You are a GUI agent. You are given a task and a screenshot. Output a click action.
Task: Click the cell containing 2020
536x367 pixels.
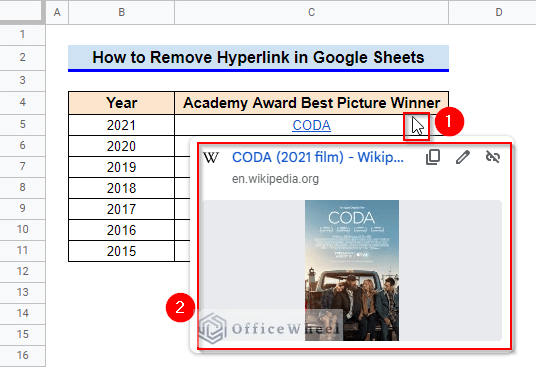tap(121, 146)
